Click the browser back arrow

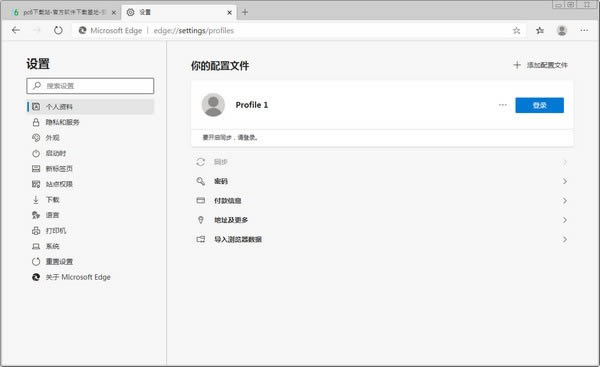16,30
